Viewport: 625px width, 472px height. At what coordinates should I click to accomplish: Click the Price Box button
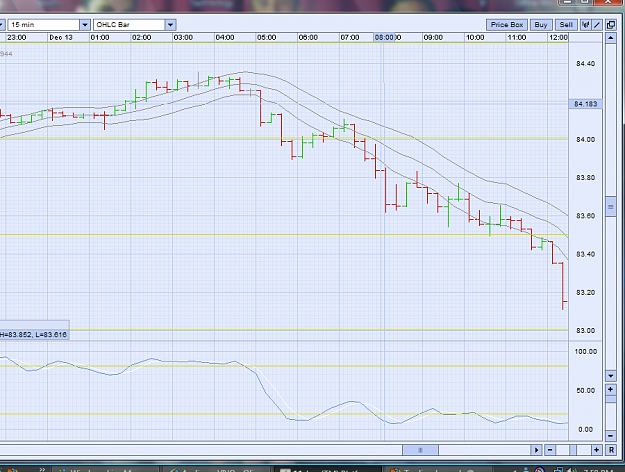tap(507, 25)
